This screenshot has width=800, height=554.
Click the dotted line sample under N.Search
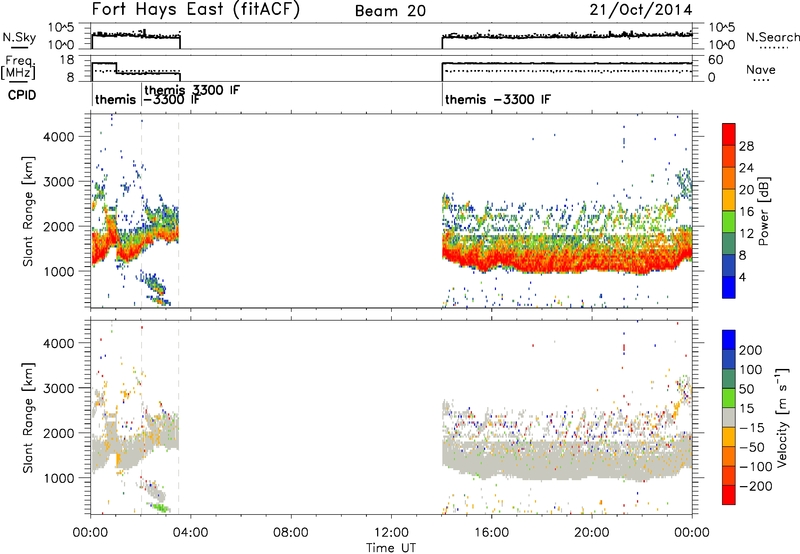pyautogui.click(x=774, y=48)
